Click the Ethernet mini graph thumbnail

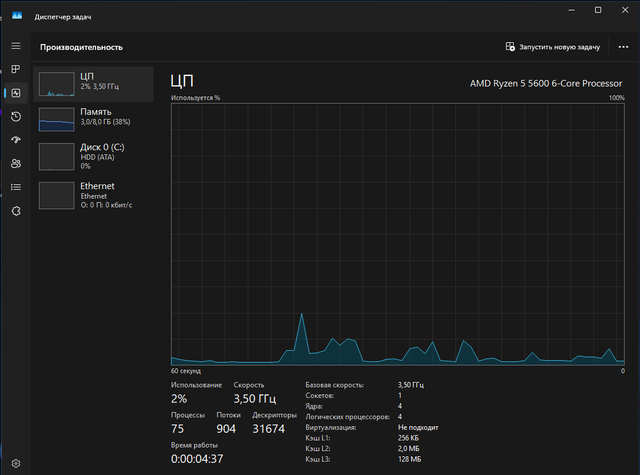click(x=56, y=195)
